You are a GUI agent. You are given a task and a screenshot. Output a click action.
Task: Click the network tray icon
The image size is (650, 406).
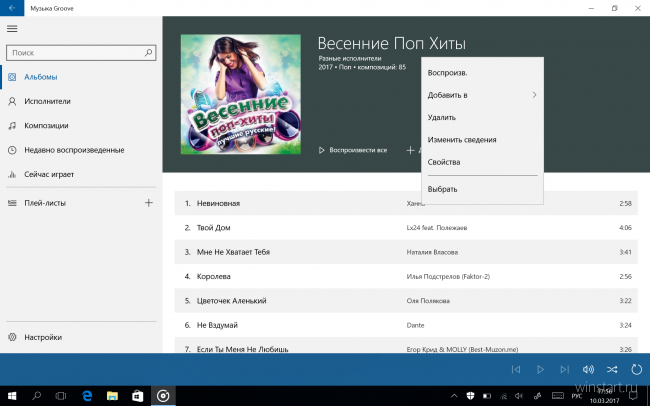503,396
